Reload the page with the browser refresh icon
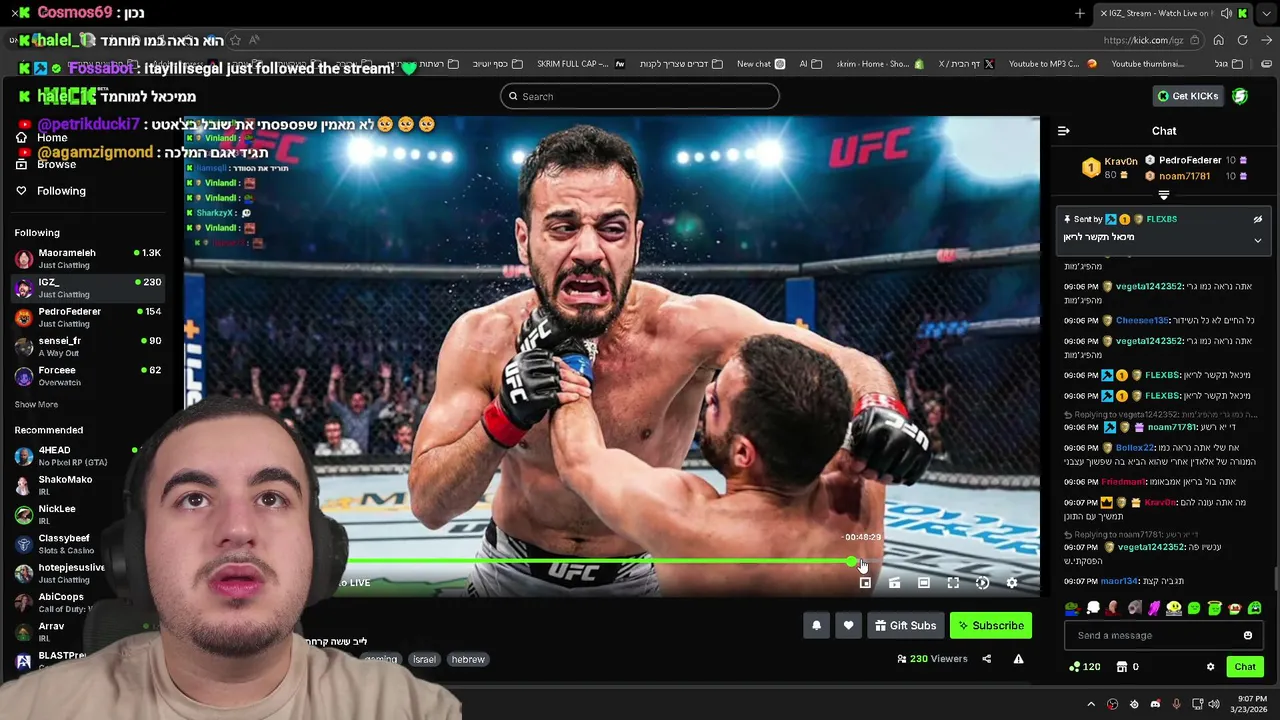This screenshot has height=720, width=1280. click(1242, 40)
